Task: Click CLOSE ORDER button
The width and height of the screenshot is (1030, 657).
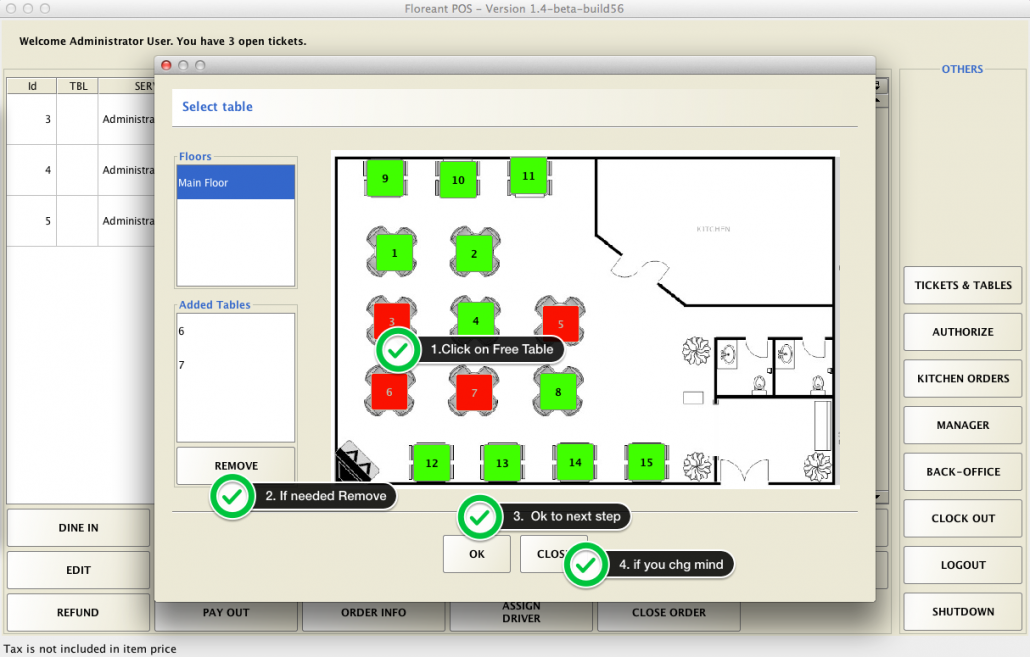Action: pos(669,613)
